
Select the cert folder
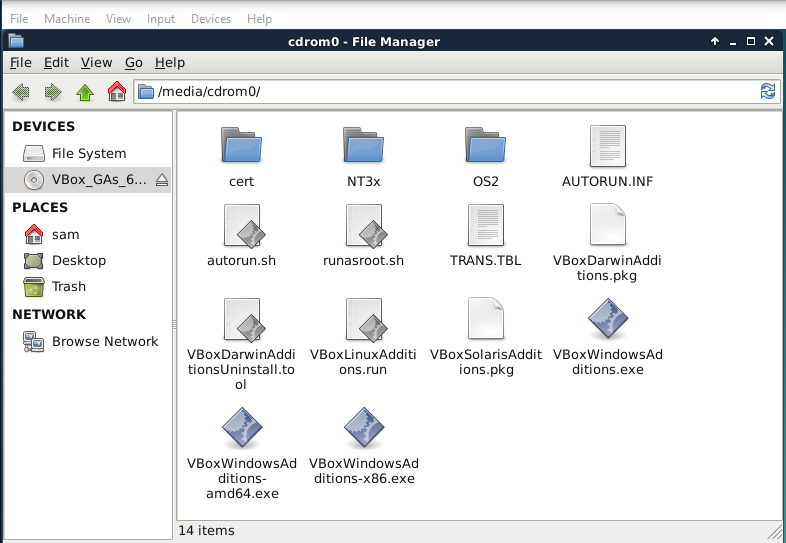[241, 157]
